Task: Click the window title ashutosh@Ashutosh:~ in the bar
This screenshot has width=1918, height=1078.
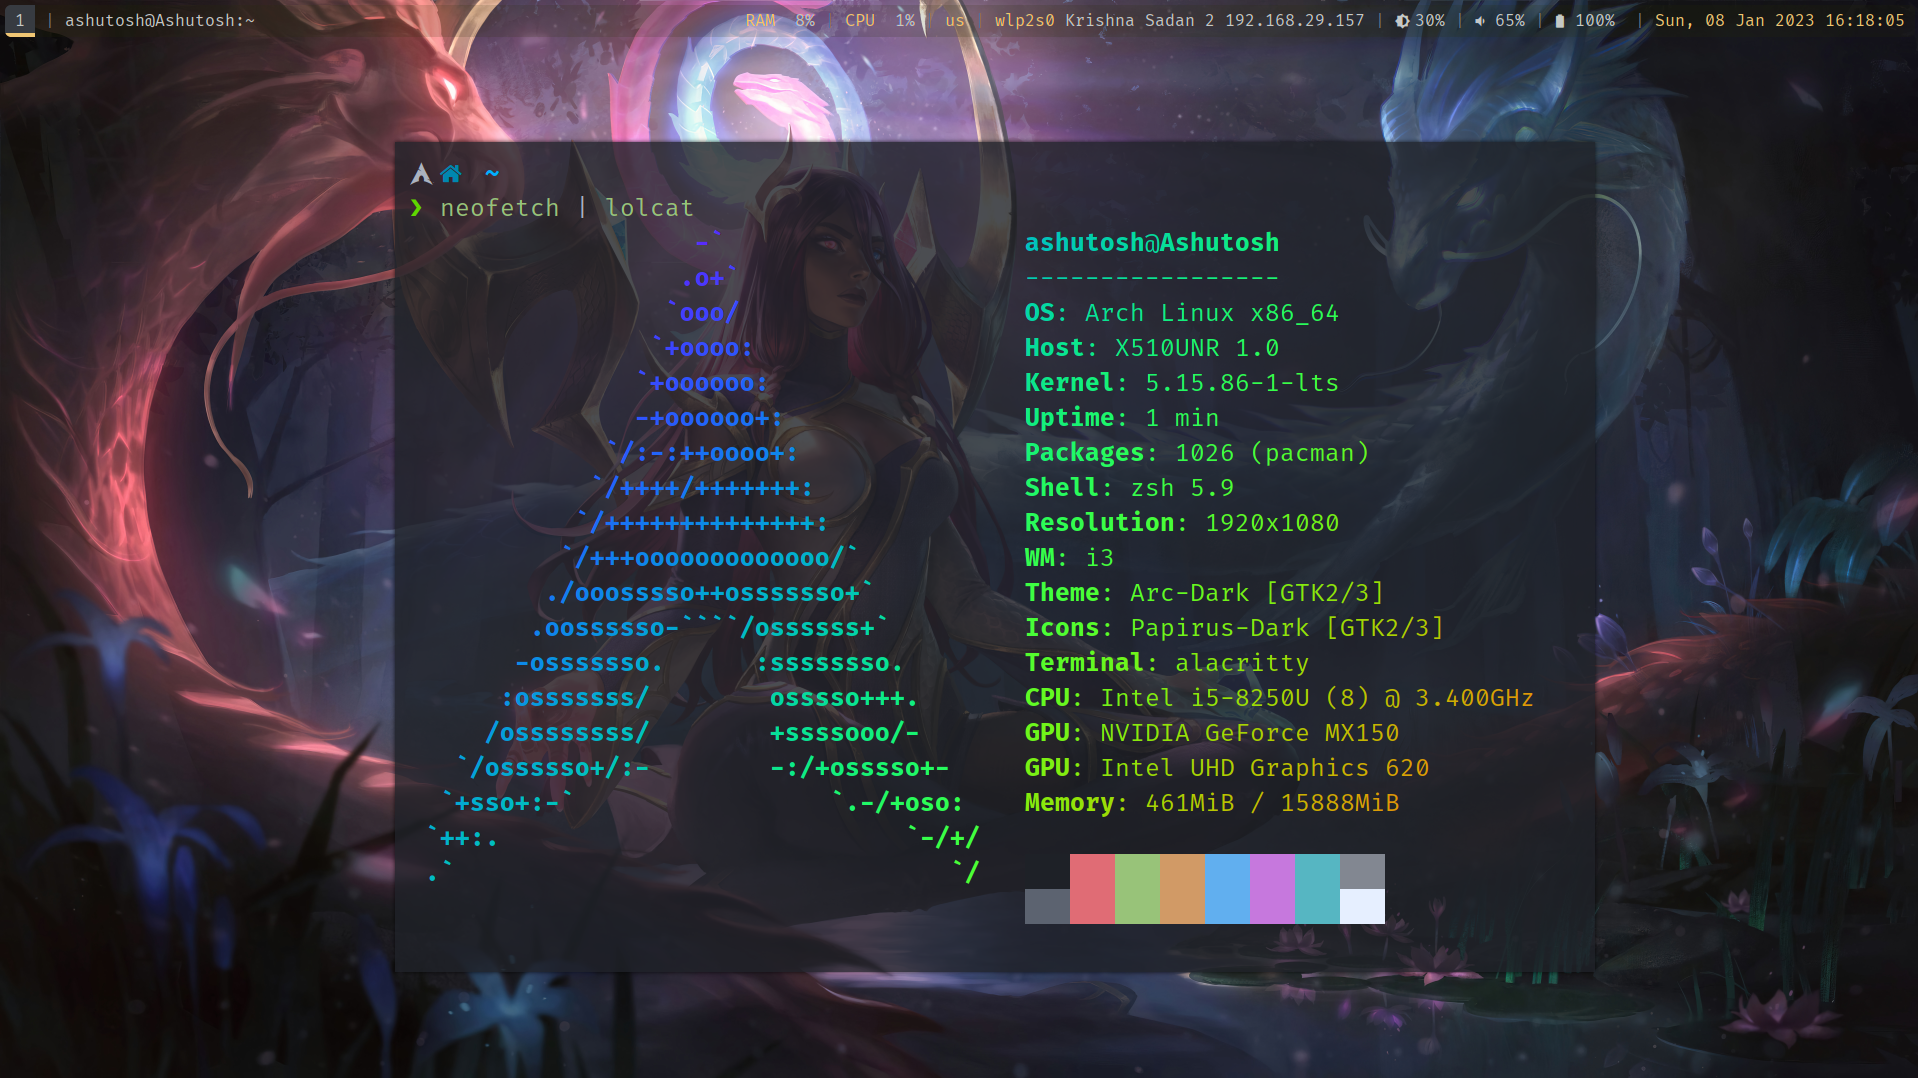Action: tap(160, 21)
